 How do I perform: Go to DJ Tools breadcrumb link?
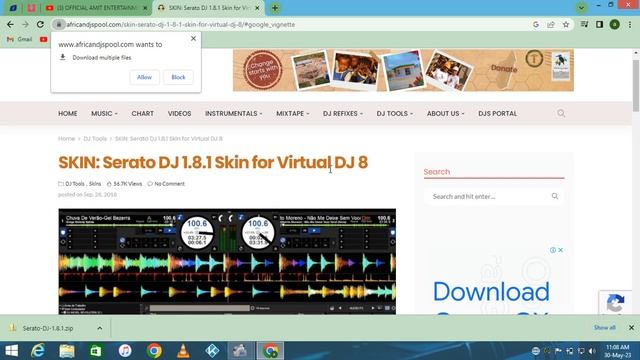pos(95,139)
